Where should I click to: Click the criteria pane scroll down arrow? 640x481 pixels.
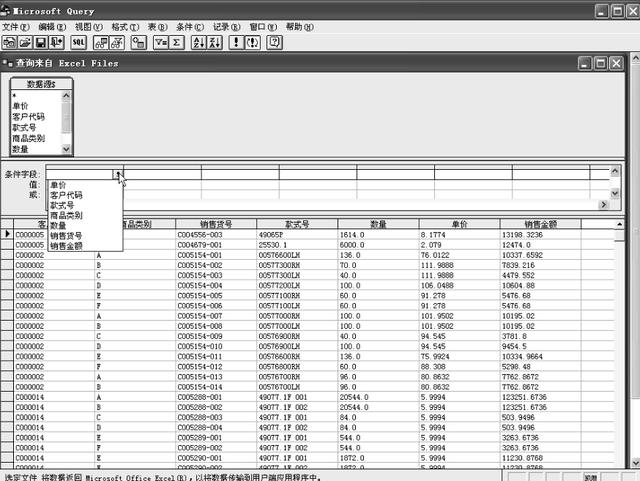coord(615,193)
